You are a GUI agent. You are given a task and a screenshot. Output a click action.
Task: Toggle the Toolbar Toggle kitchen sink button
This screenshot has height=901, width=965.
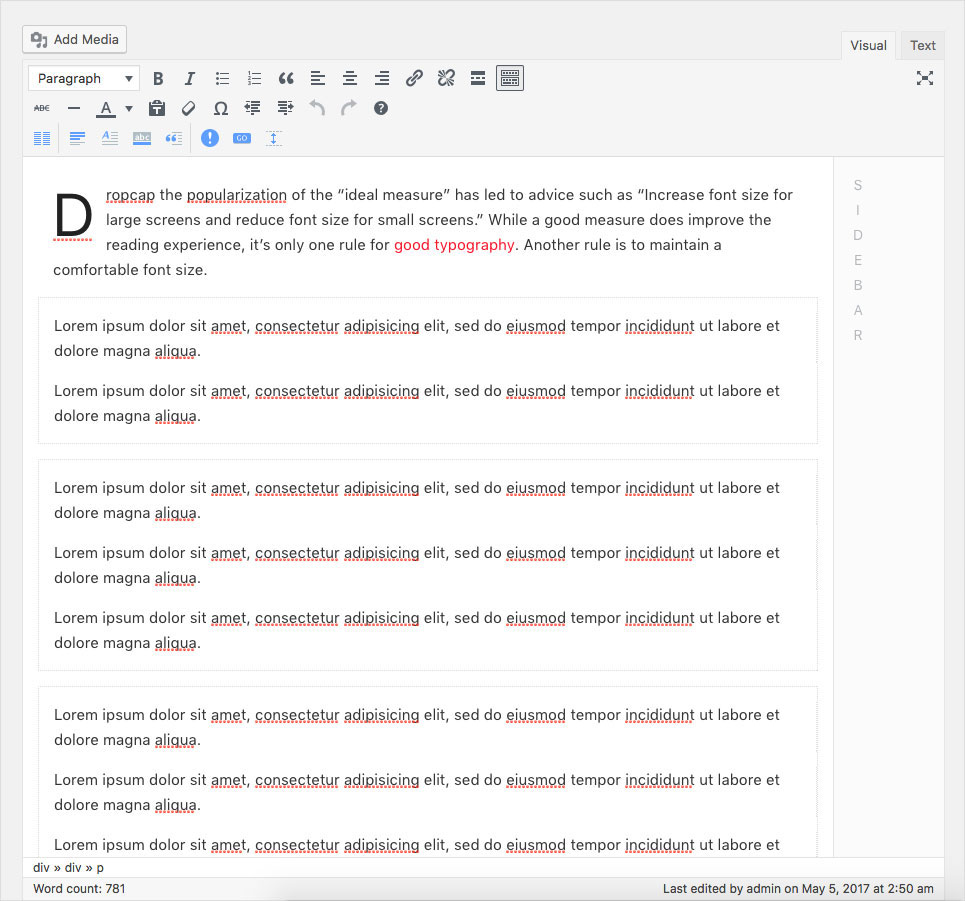[509, 78]
